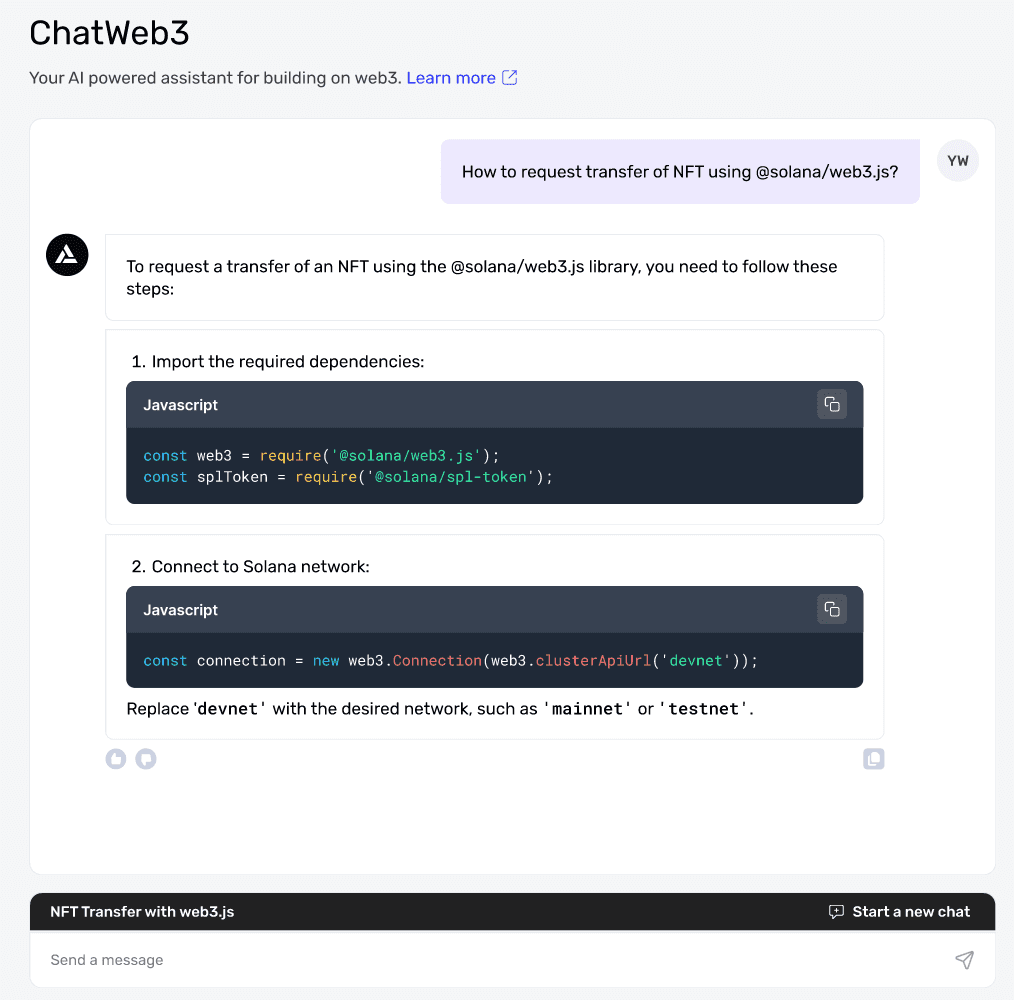Select the NFT Transfer with web3.js chat title
Screen dimensions: 1014x1000
pos(141,911)
